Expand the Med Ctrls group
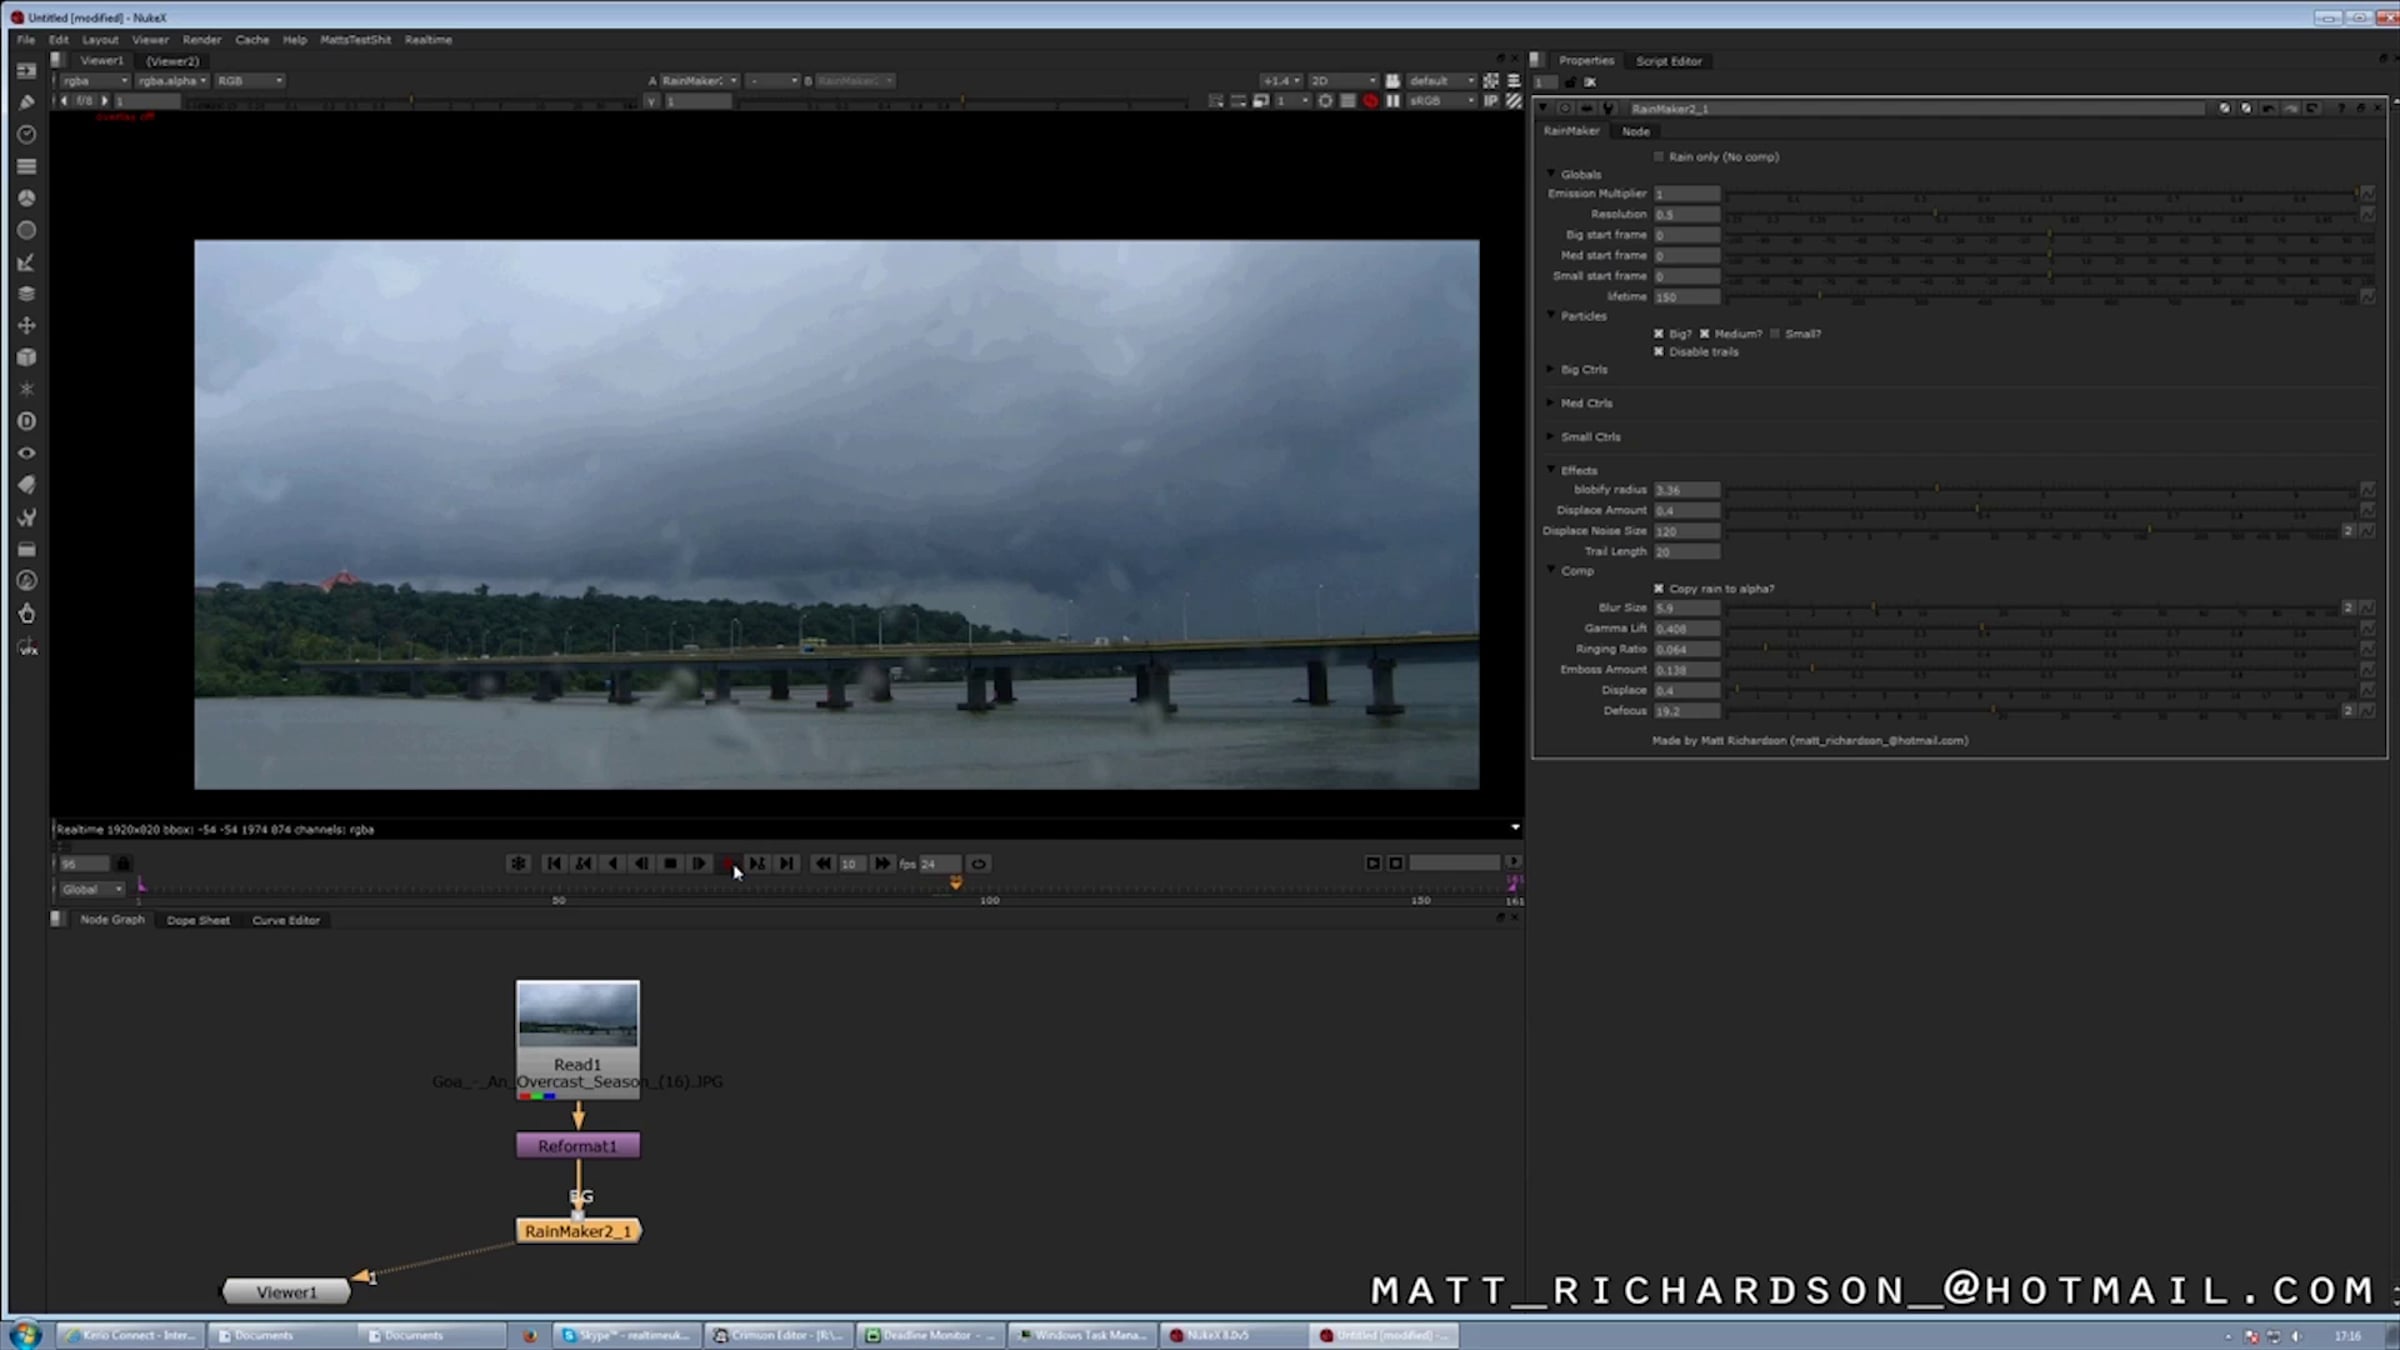2400x1350 pixels. 1551,403
